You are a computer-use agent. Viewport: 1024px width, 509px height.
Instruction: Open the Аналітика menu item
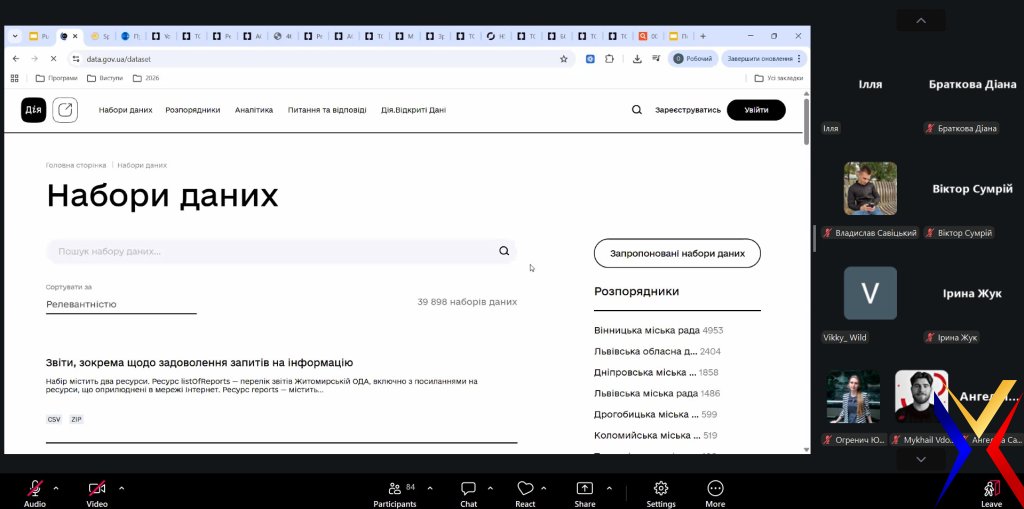(x=254, y=110)
